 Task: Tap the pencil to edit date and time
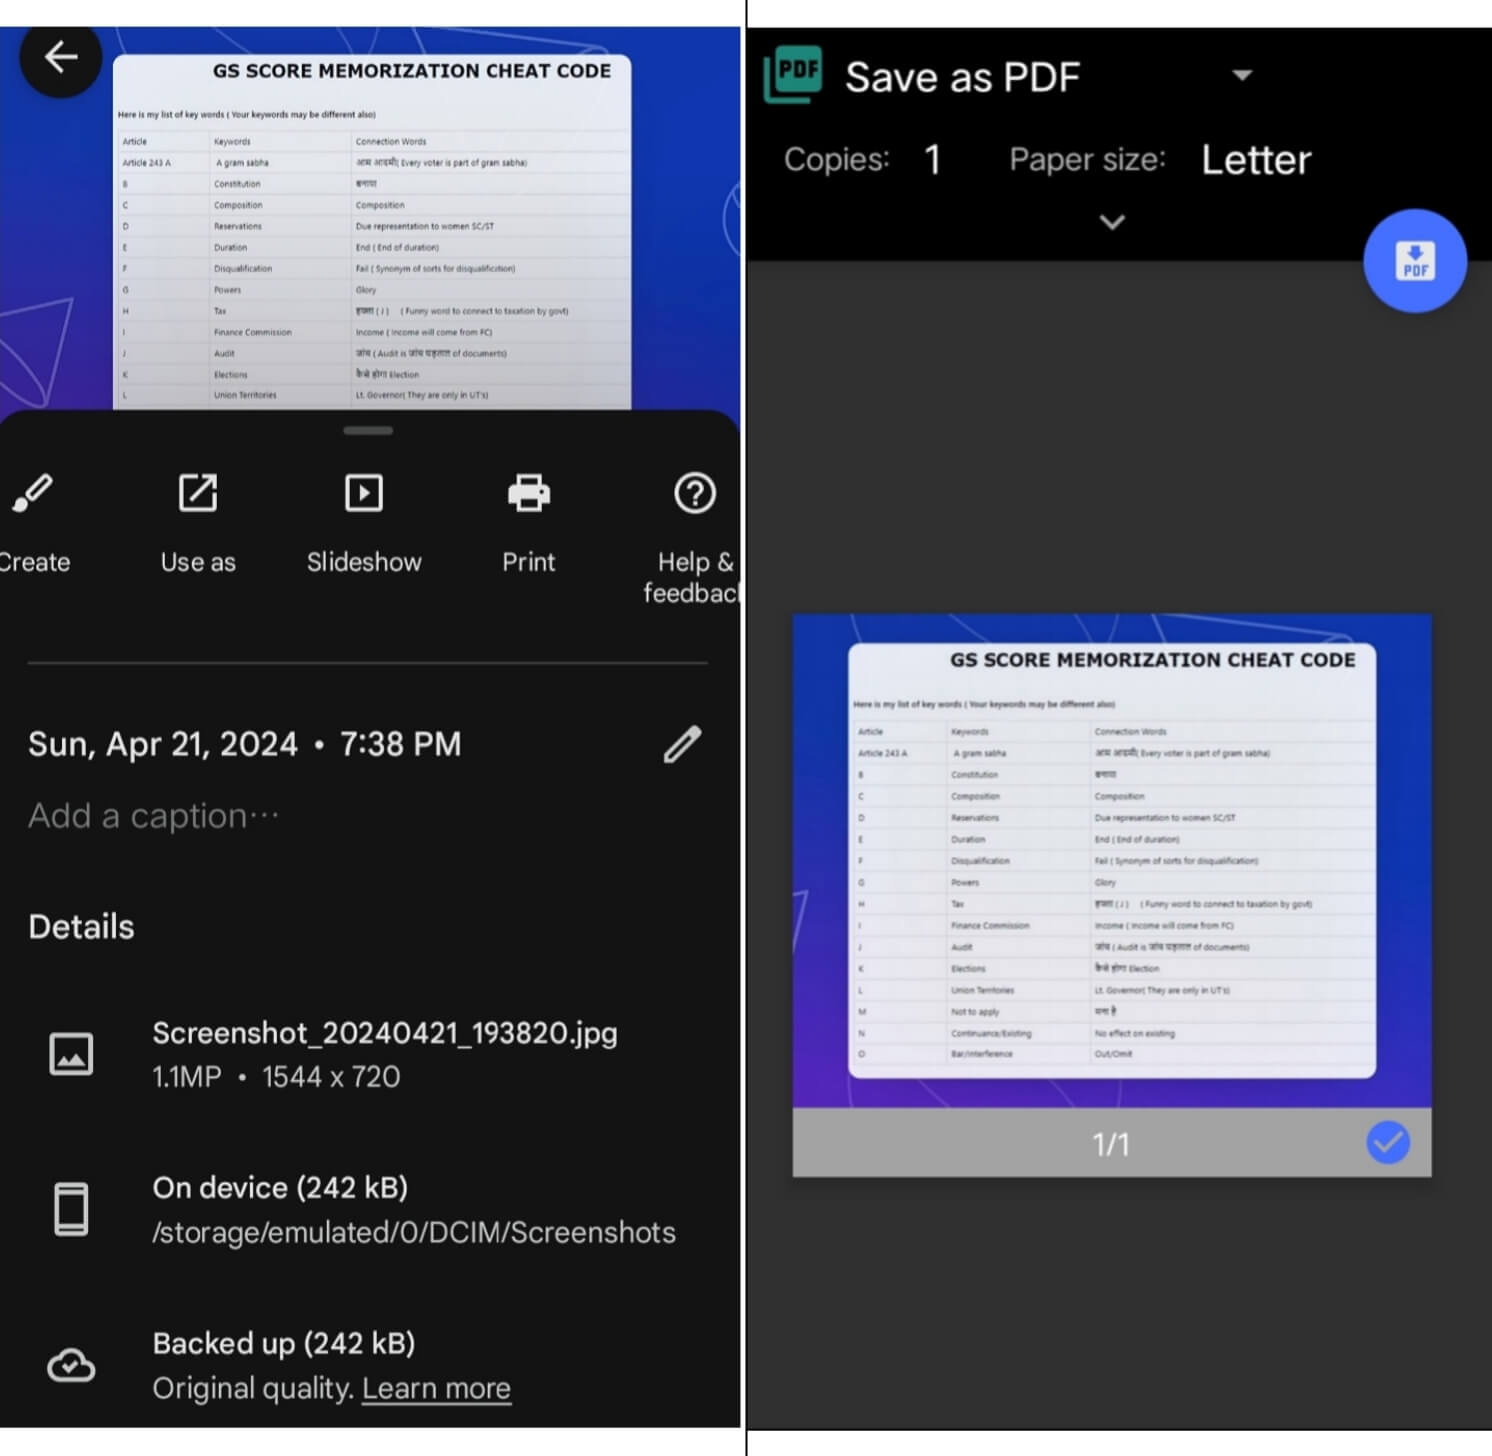point(682,744)
